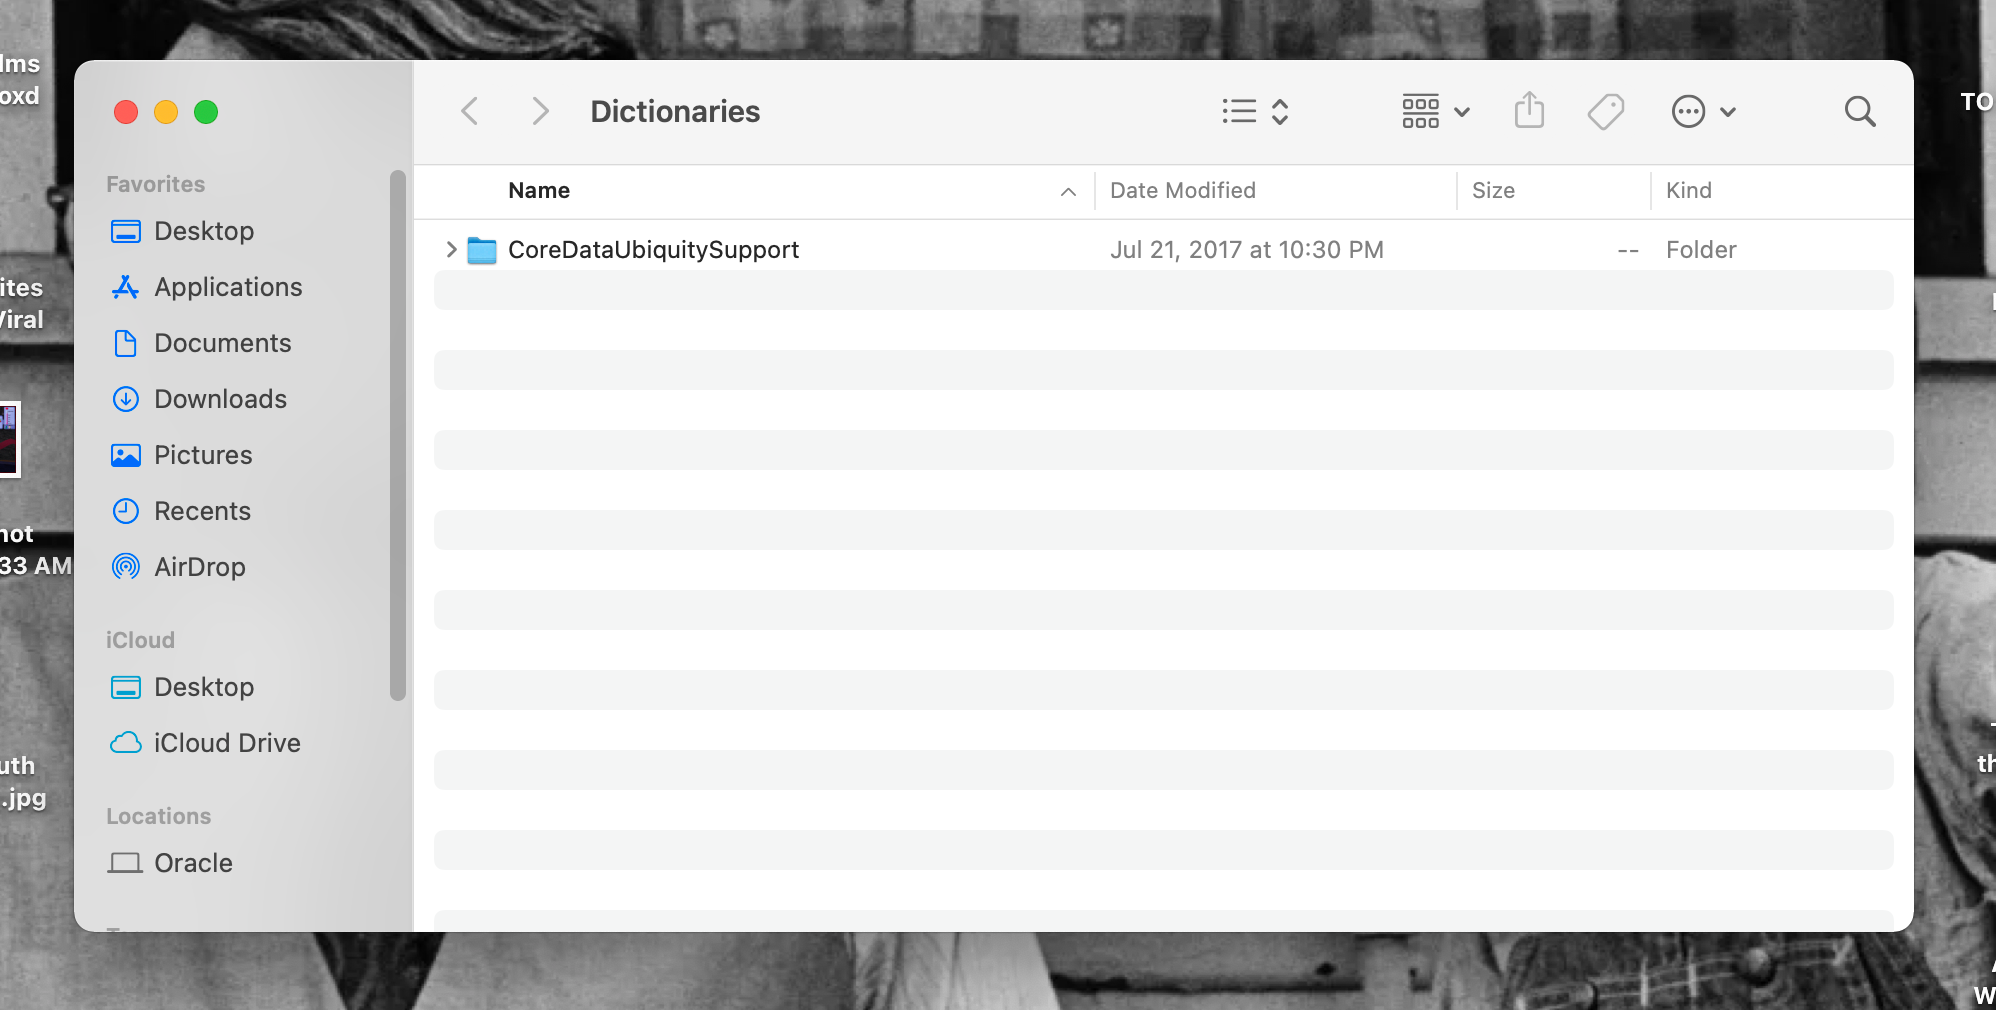Image resolution: width=1996 pixels, height=1010 pixels.
Task: Open the Recents view
Action: (x=202, y=511)
